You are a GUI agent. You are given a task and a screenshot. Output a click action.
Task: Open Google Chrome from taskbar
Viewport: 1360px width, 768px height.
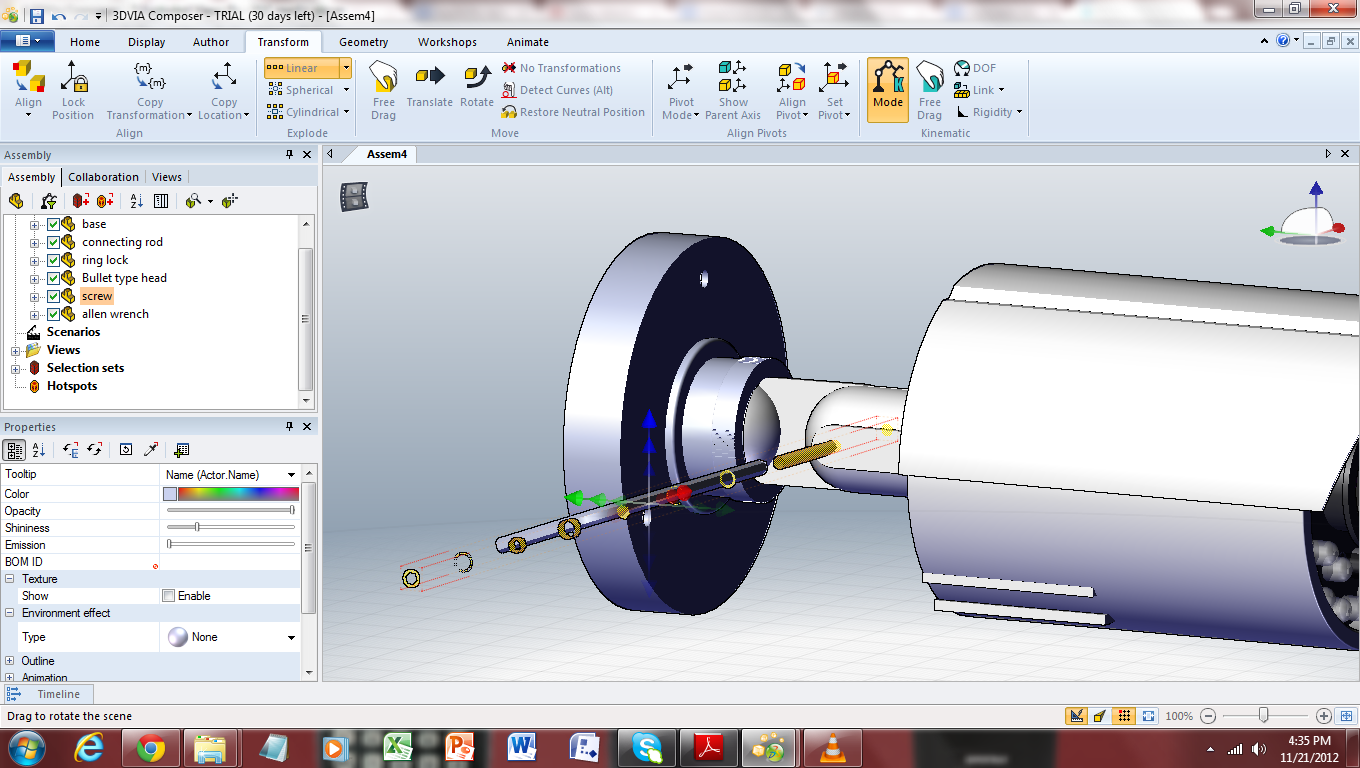click(x=151, y=747)
